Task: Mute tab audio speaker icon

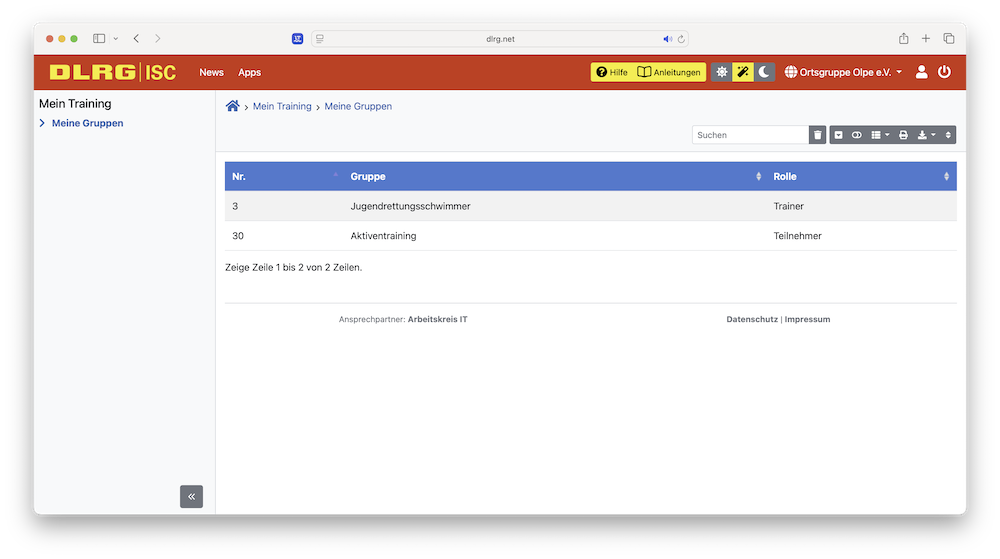Action: 667,39
